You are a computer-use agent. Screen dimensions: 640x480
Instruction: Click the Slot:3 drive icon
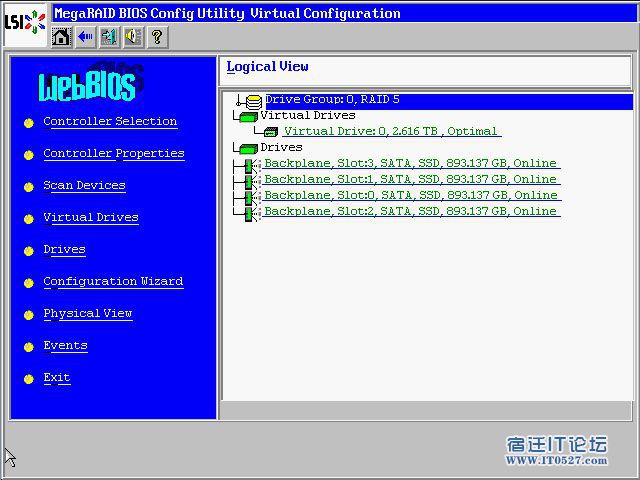(251, 165)
